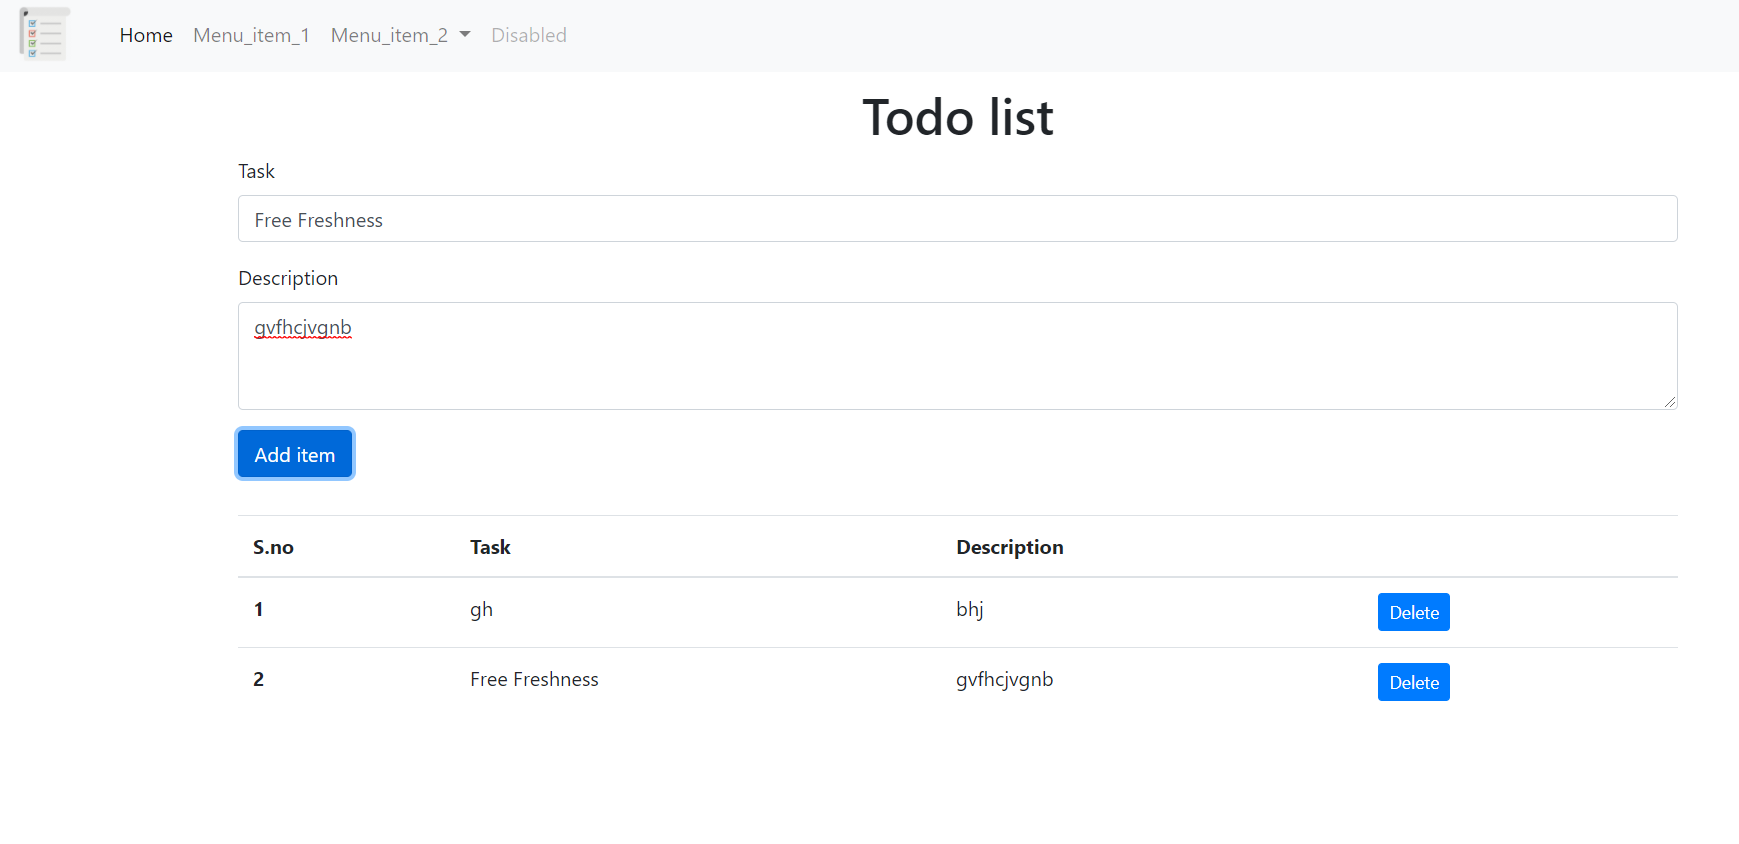Viewport: 1739px width, 844px height.
Task: Click the todo checklist logo icon
Action: click(x=44, y=35)
